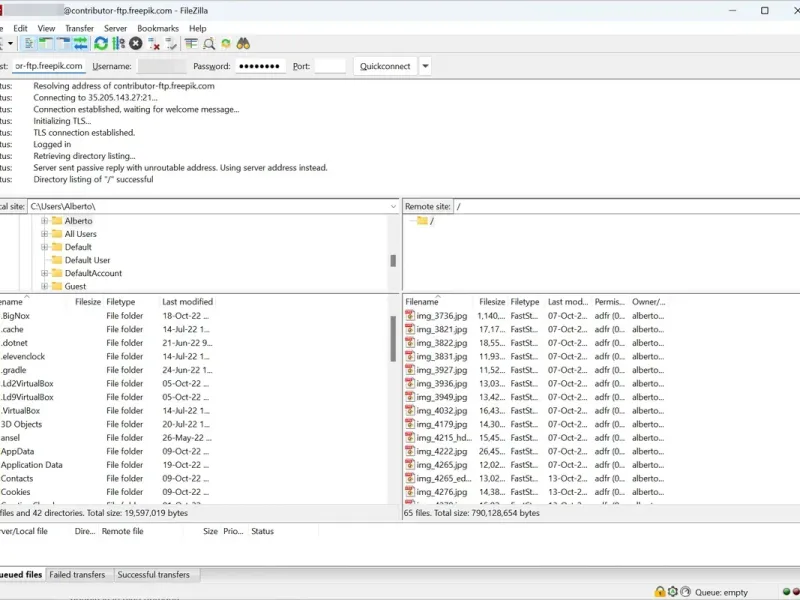Toggle the remote directory tree display icon
Screen dimensions: 800x600
63,44
